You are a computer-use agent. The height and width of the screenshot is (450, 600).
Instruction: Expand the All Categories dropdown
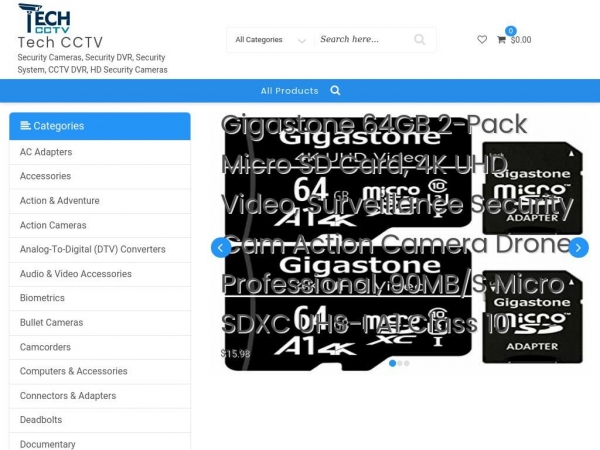tap(271, 40)
